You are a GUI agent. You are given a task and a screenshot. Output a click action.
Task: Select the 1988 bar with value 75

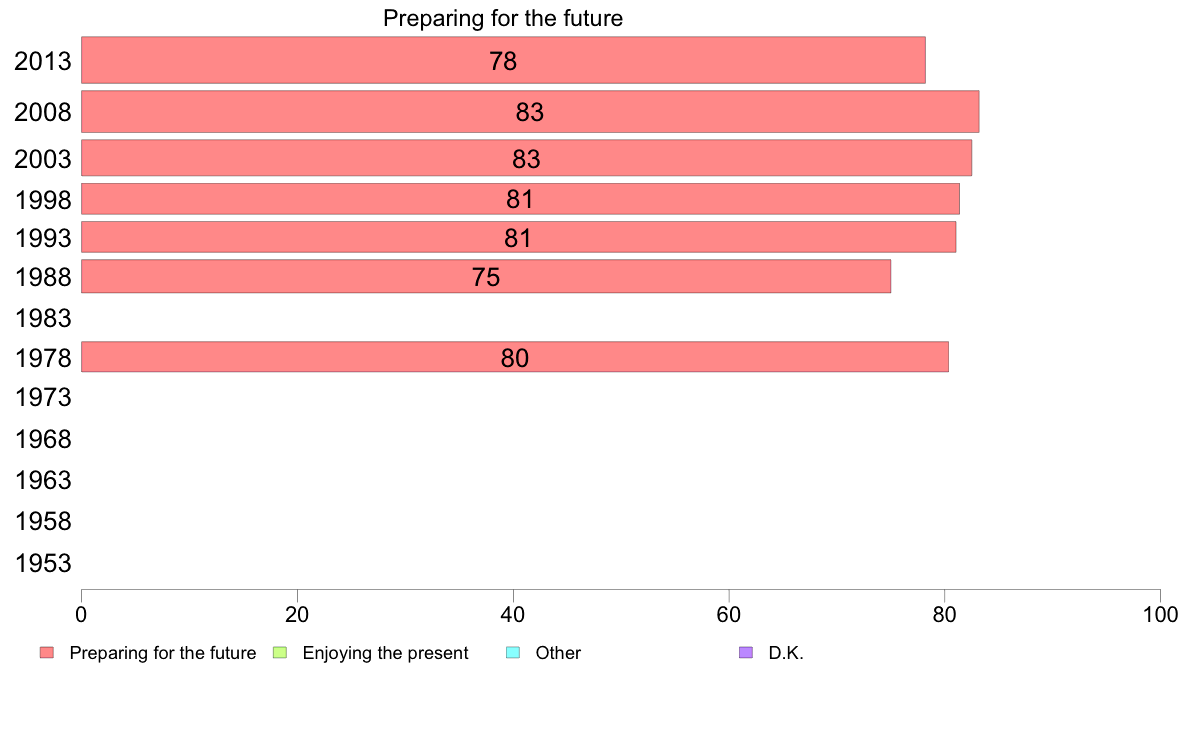[486, 276]
